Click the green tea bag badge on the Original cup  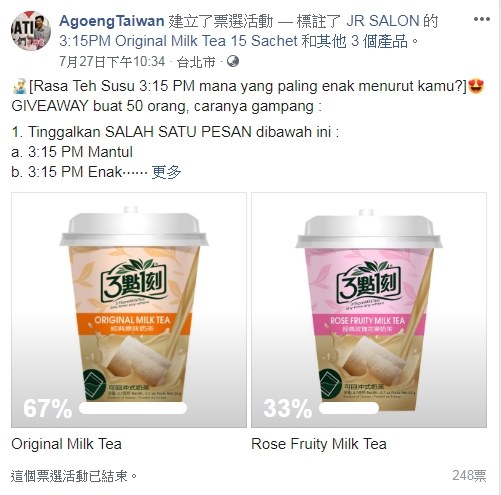(94, 384)
